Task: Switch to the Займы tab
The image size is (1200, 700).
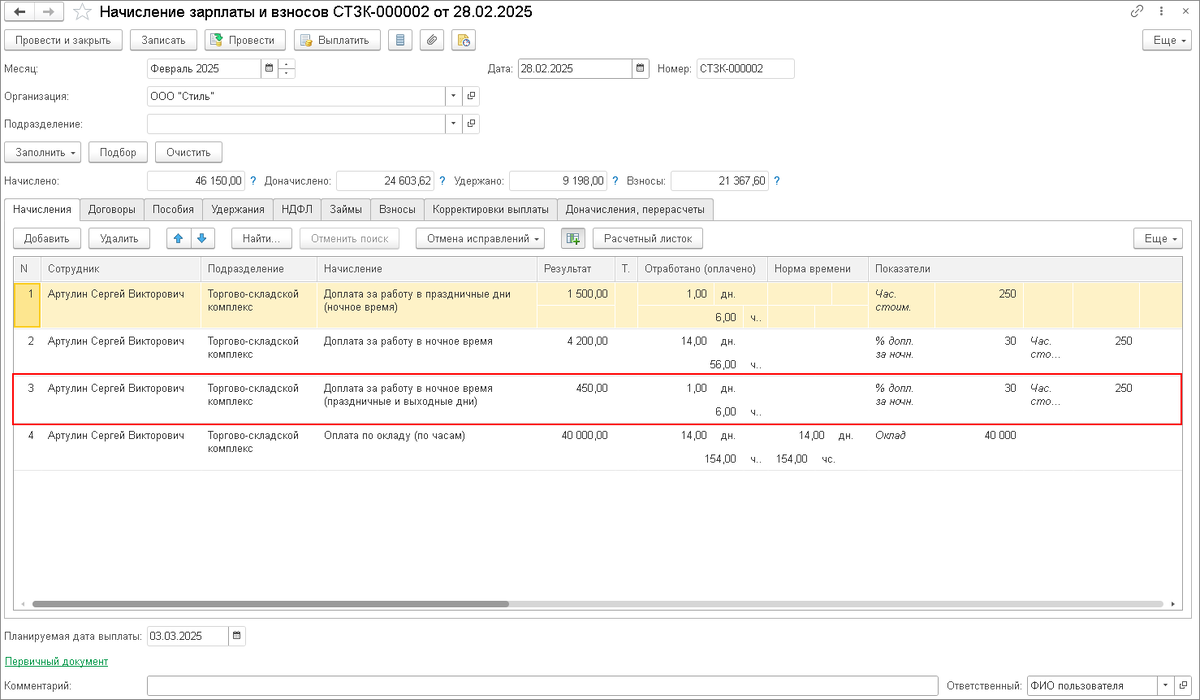Action: [346, 210]
